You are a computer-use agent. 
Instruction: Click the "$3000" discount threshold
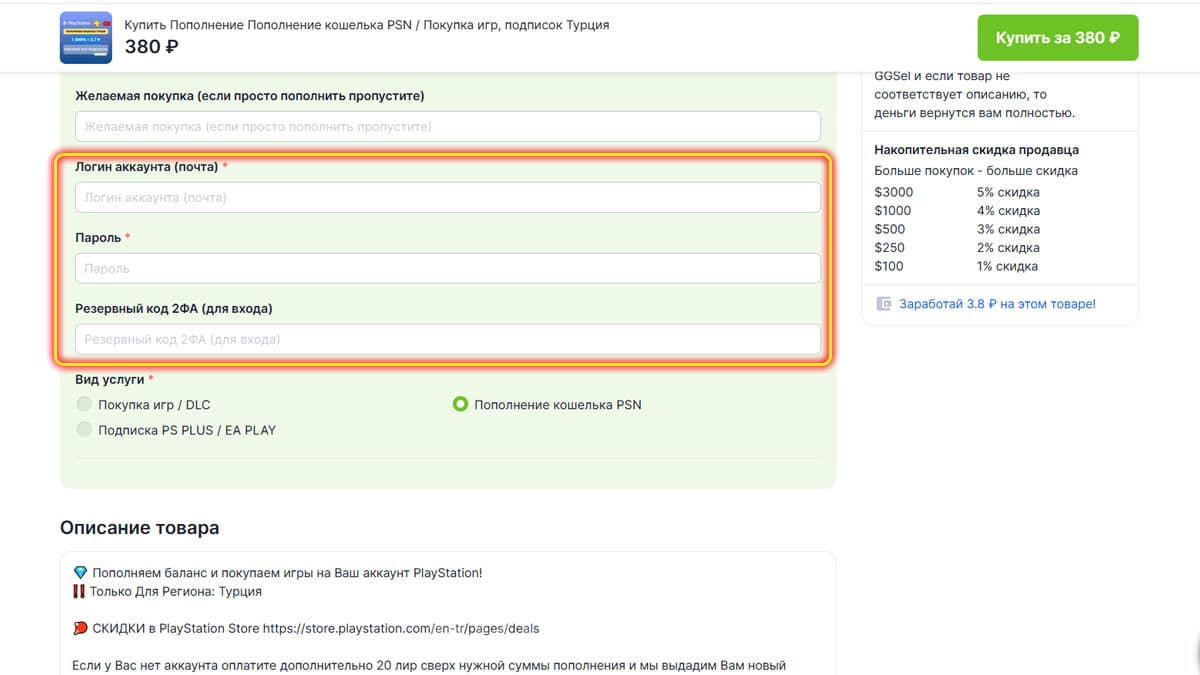[x=893, y=192]
